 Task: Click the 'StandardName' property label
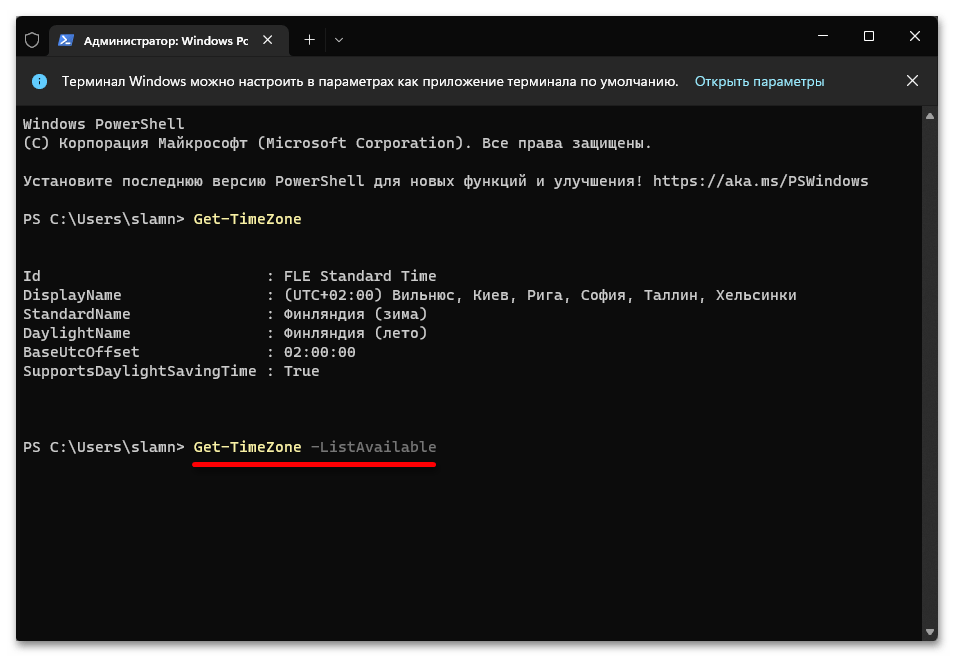pos(77,314)
